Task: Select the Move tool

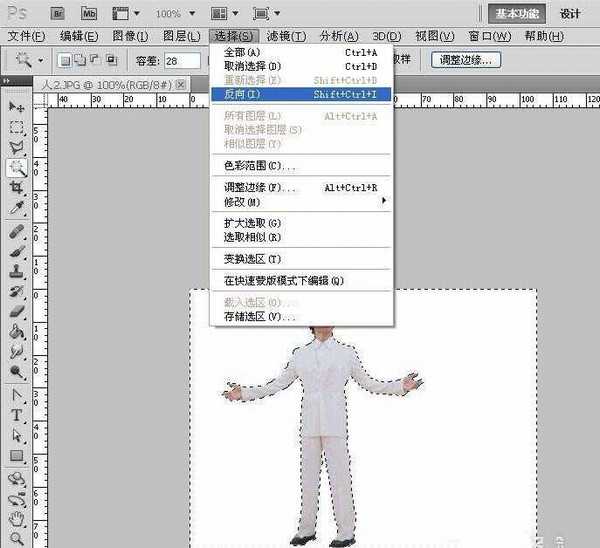Action: [x=16, y=106]
